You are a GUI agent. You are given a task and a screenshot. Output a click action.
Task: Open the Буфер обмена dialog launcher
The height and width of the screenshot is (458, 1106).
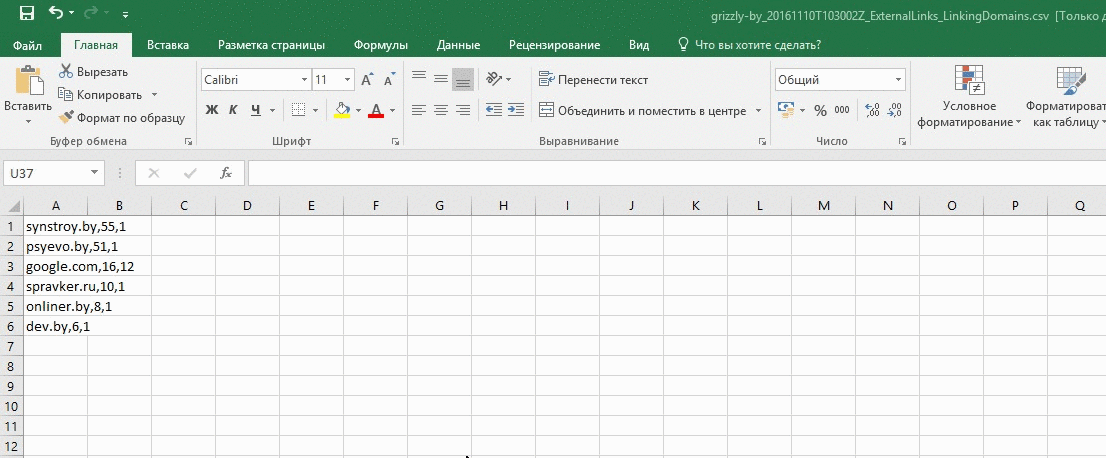pos(188,141)
